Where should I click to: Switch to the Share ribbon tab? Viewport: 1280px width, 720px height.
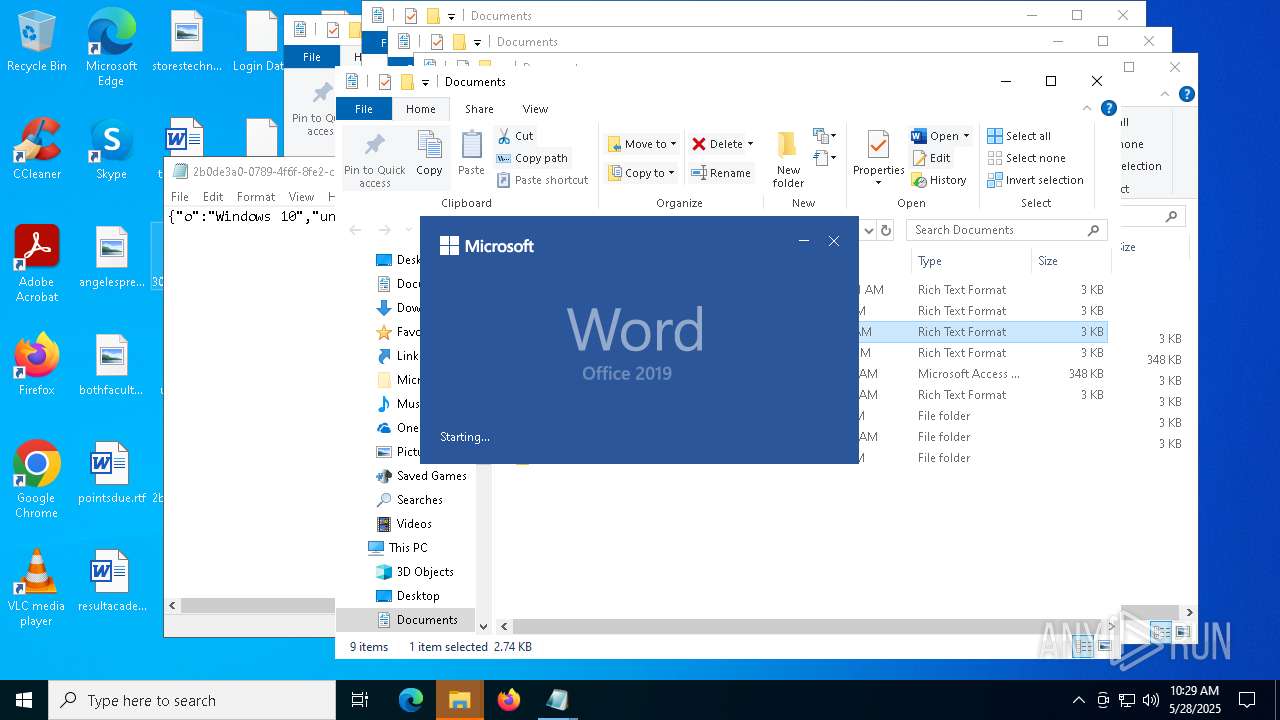[479, 109]
